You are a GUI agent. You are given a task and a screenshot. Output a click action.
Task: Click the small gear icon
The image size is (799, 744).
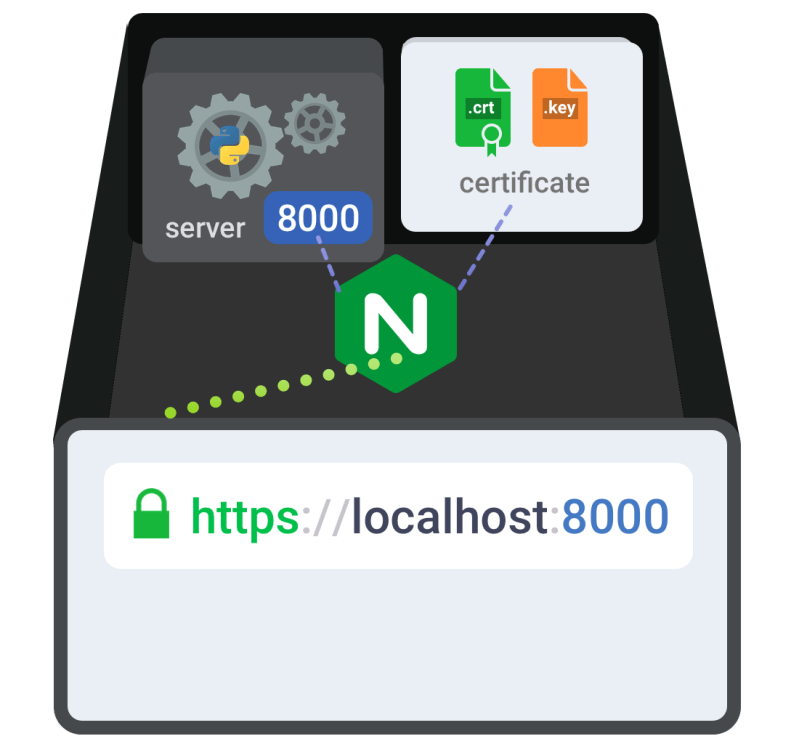pyautogui.click(x=315, y=123)
